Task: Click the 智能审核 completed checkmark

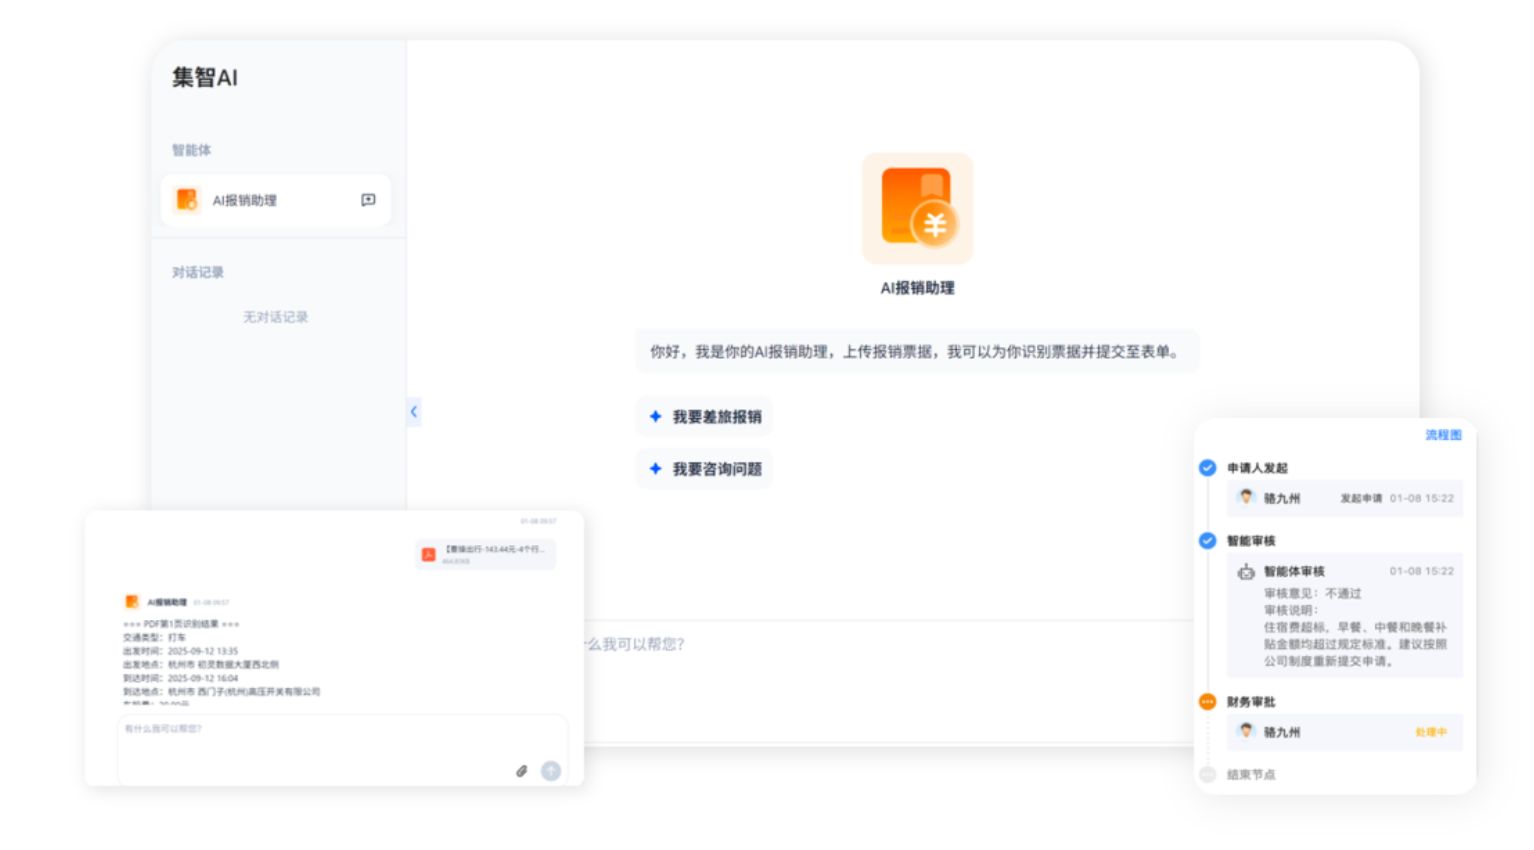Action: point(1208,541)
